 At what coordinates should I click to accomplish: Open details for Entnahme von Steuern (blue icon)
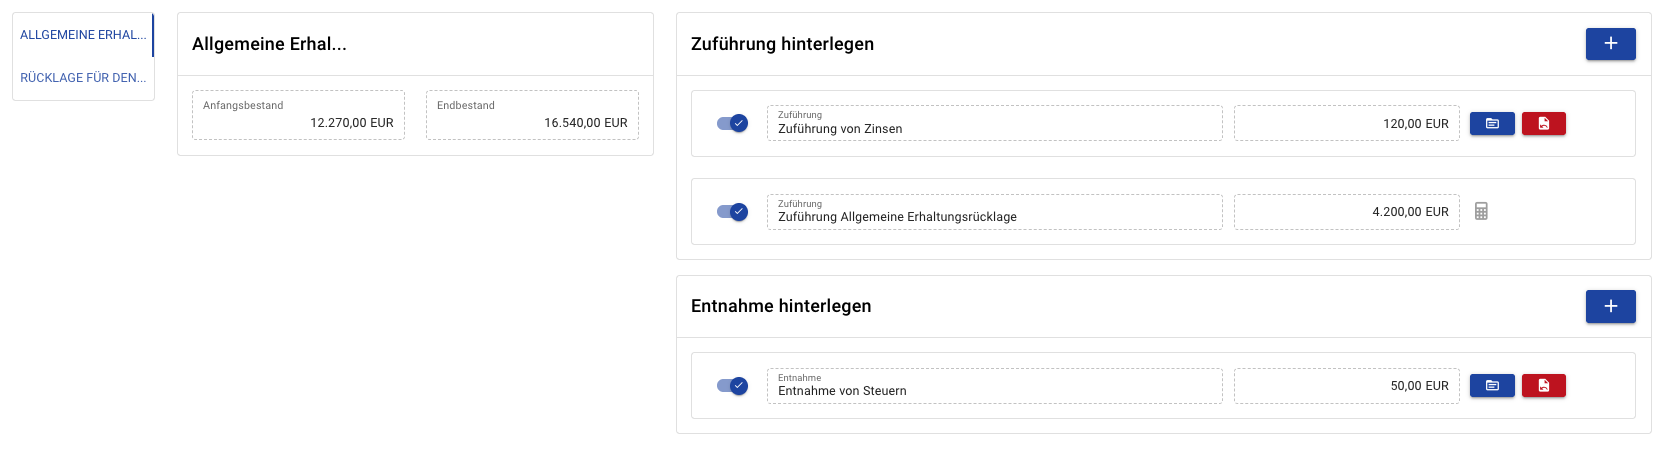1492,386
